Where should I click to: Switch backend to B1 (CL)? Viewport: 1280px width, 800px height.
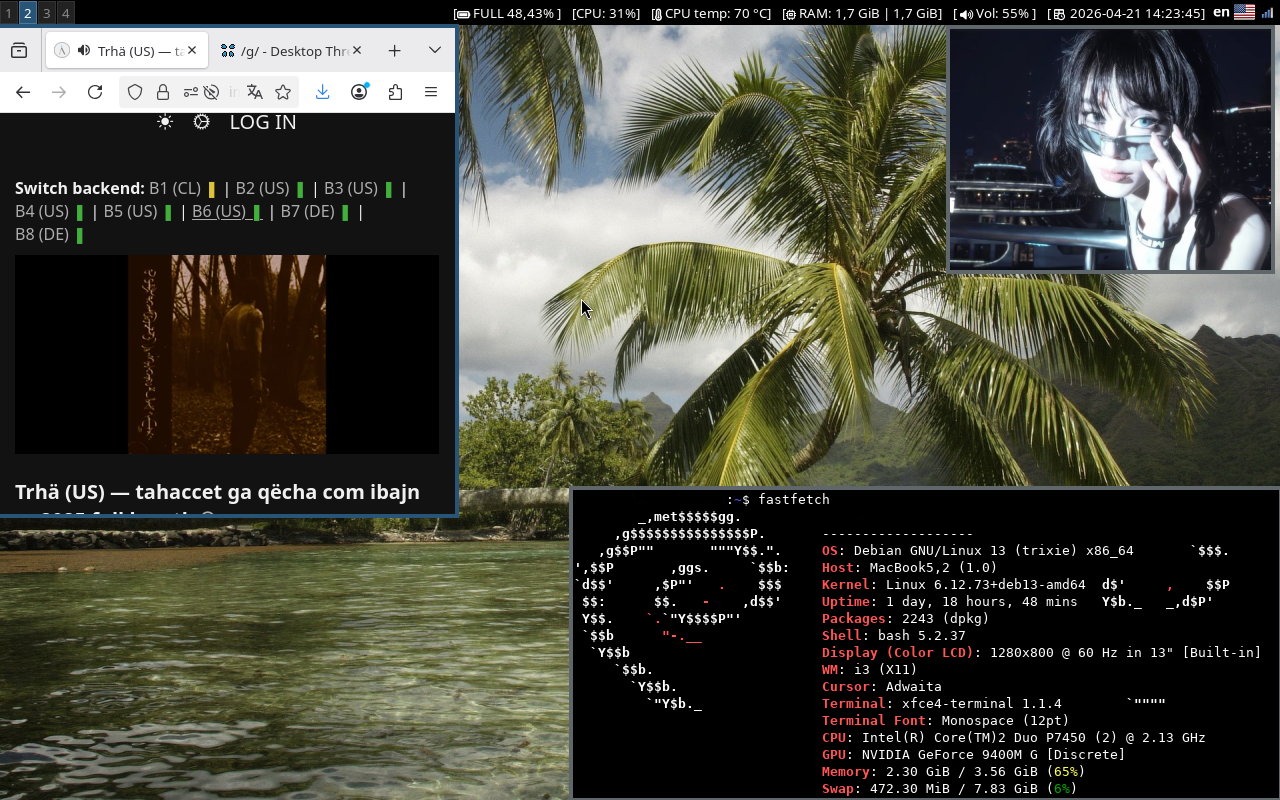coord(182,188)
